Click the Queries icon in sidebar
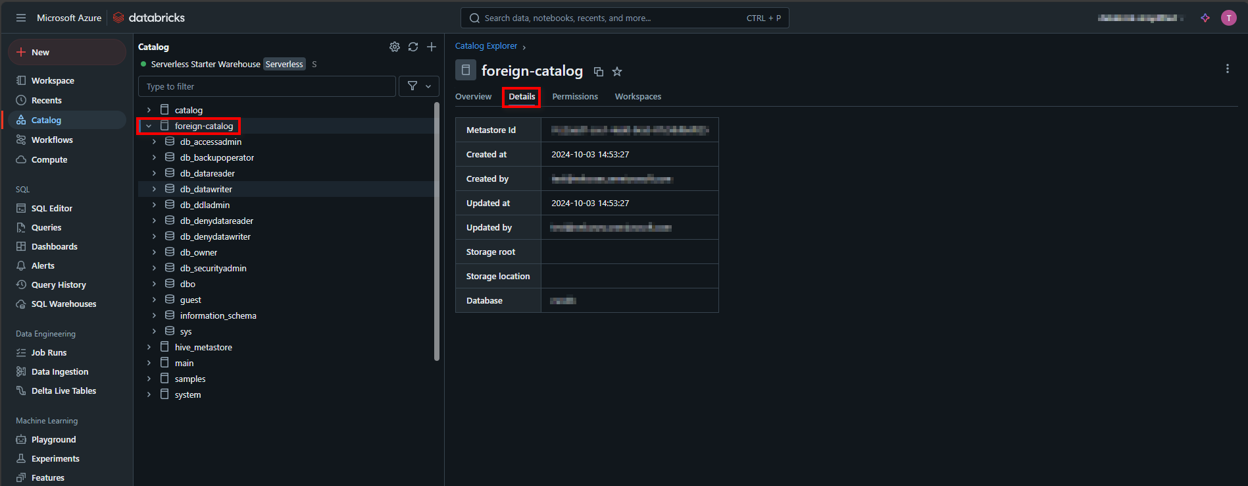The image size is (1248, 486). coord(21,227)
